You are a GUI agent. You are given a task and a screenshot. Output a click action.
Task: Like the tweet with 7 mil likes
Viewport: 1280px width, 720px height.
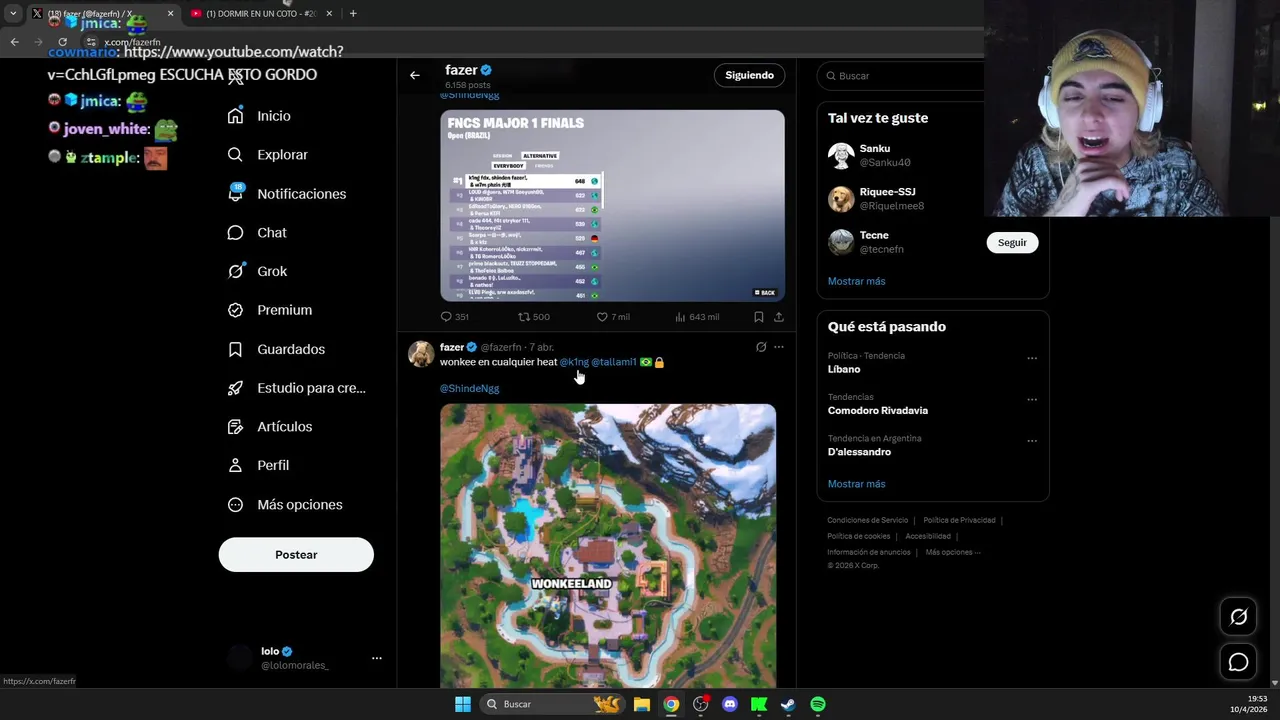(613, 317)
